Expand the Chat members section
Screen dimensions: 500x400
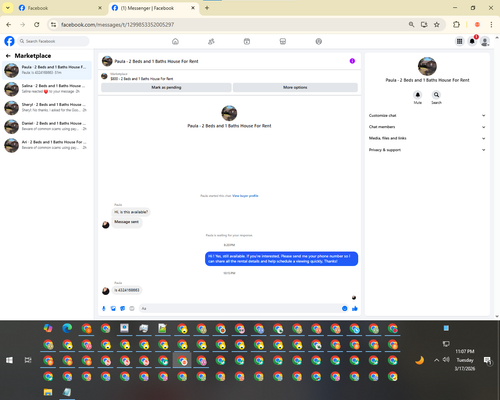(x=427, y=127)
